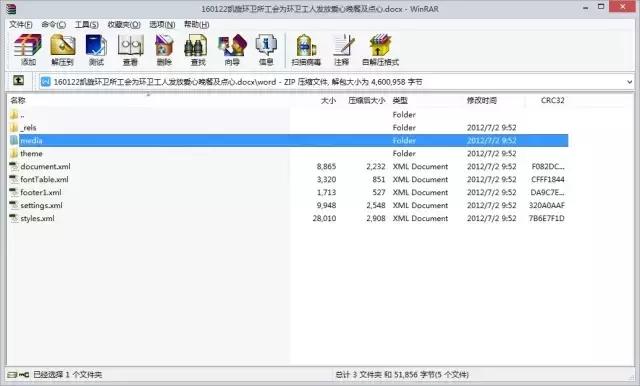Click the document.xml file icon
The image size is (640, 386).
click(14, 166)
